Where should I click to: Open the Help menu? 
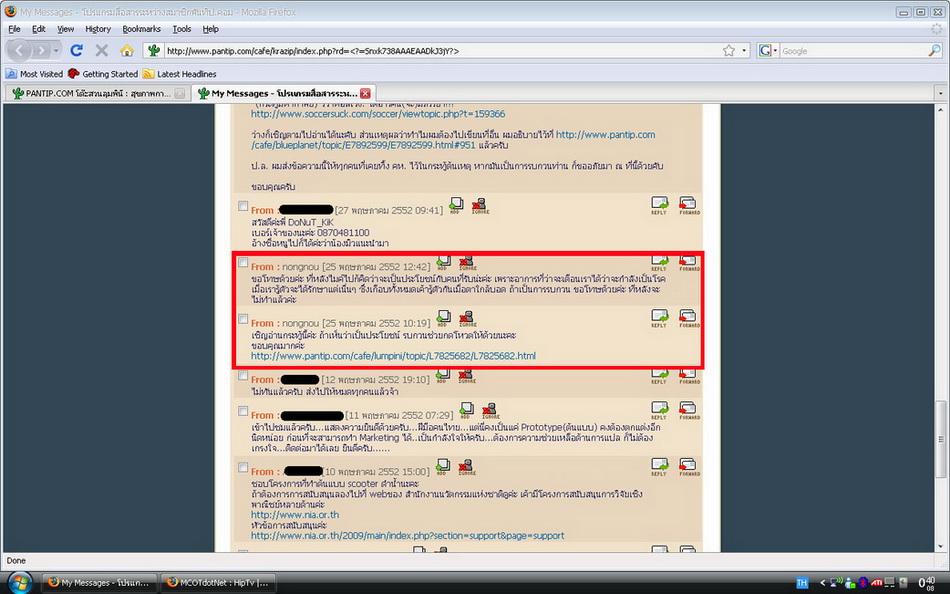tap(210, 28)
